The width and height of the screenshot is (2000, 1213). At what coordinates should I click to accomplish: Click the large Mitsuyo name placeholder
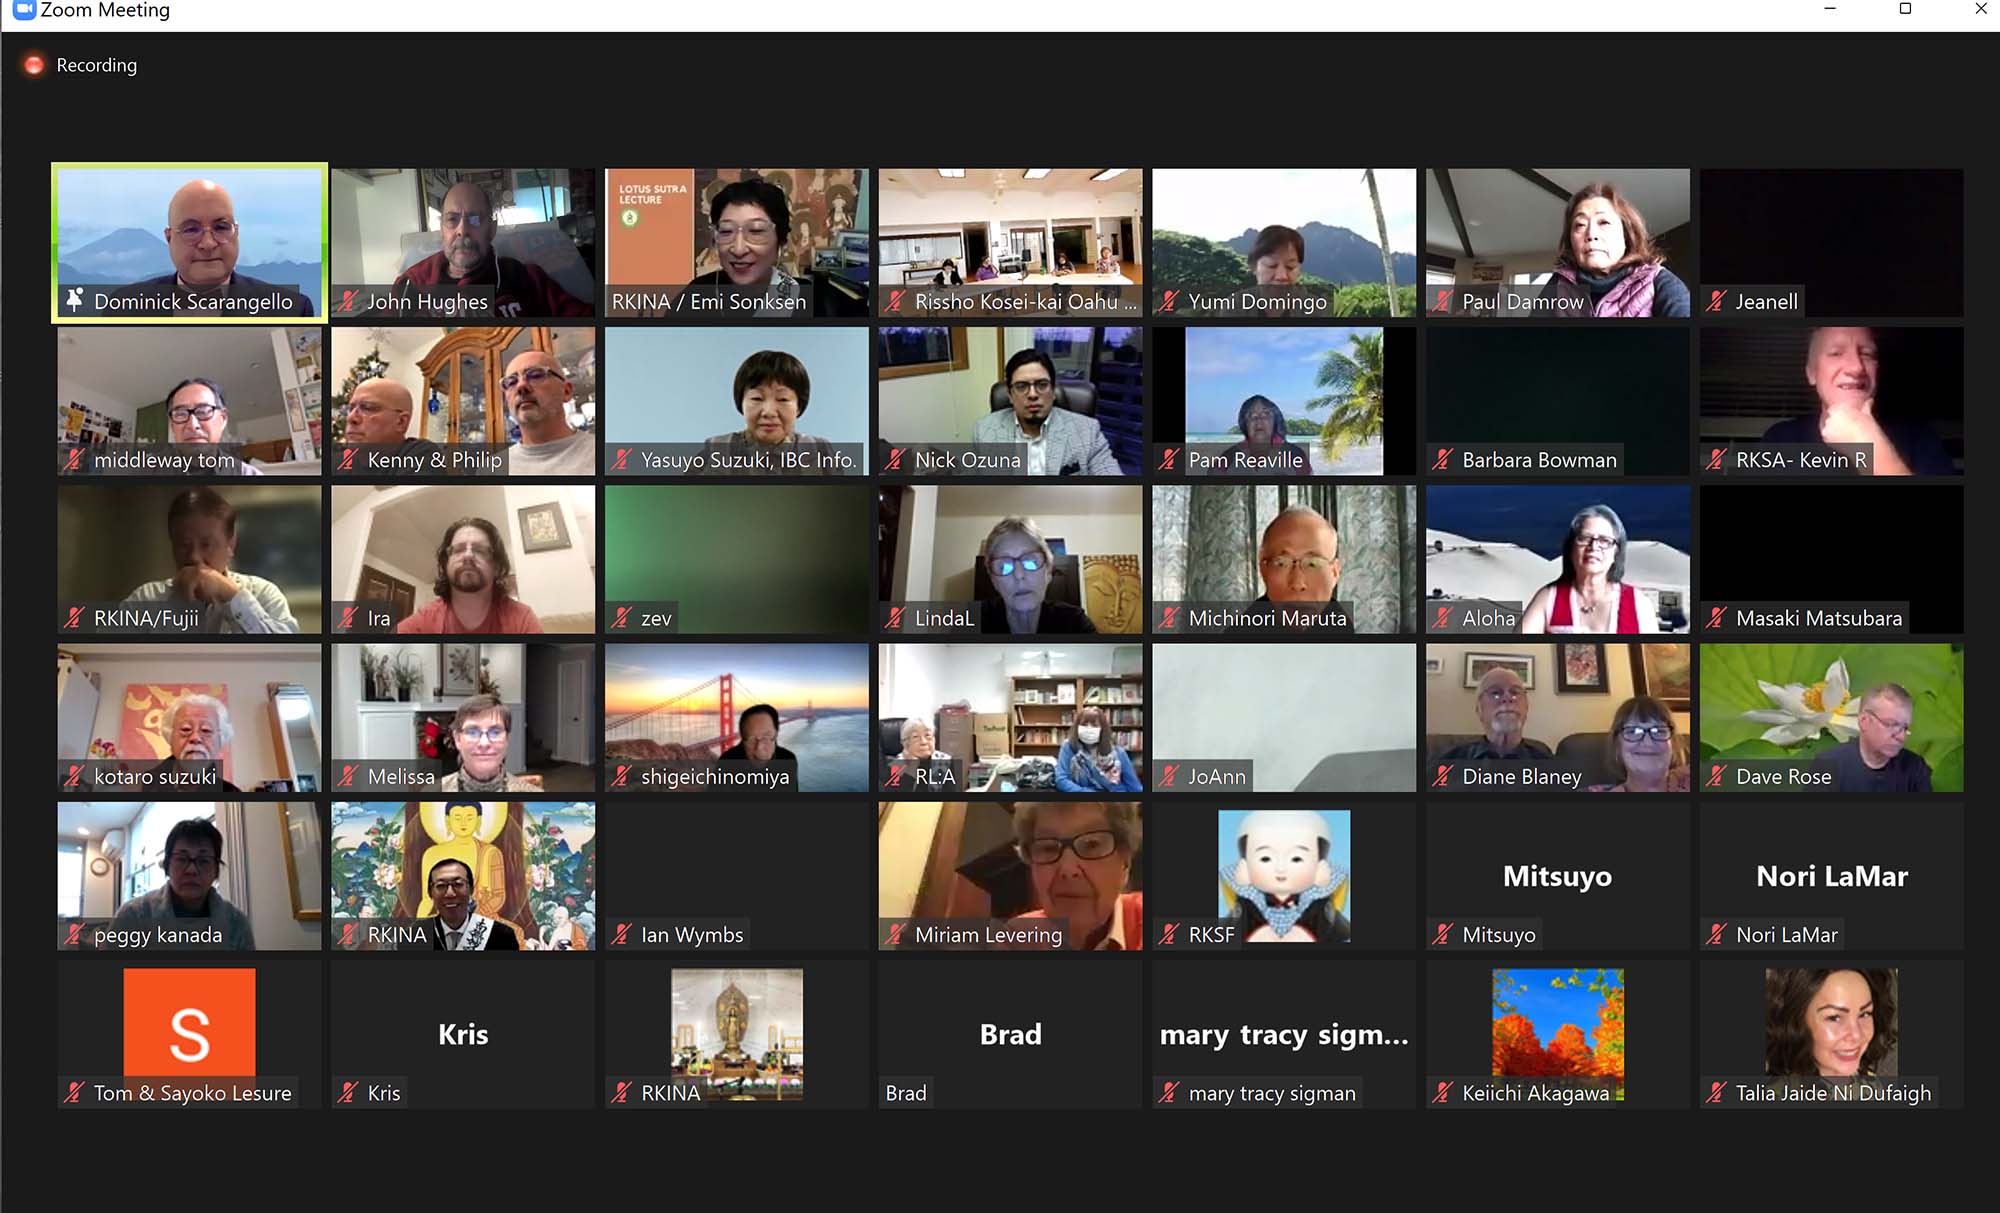pos(1557,876)
